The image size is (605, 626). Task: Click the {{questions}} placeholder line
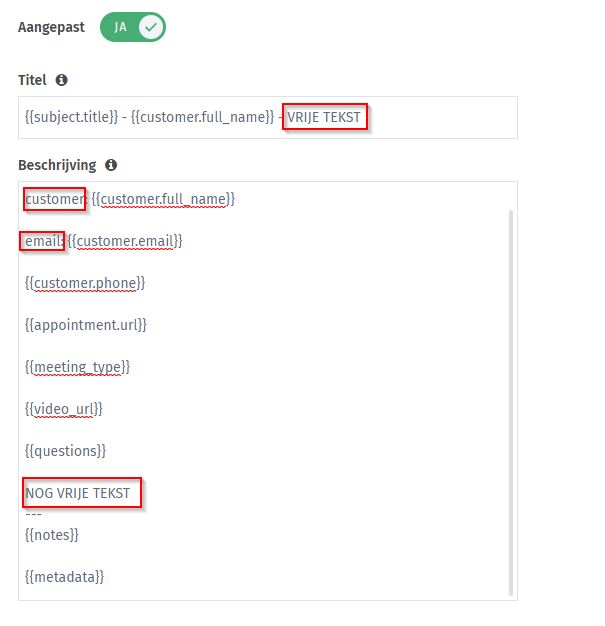pyautogui.click(x=65, y=451)
